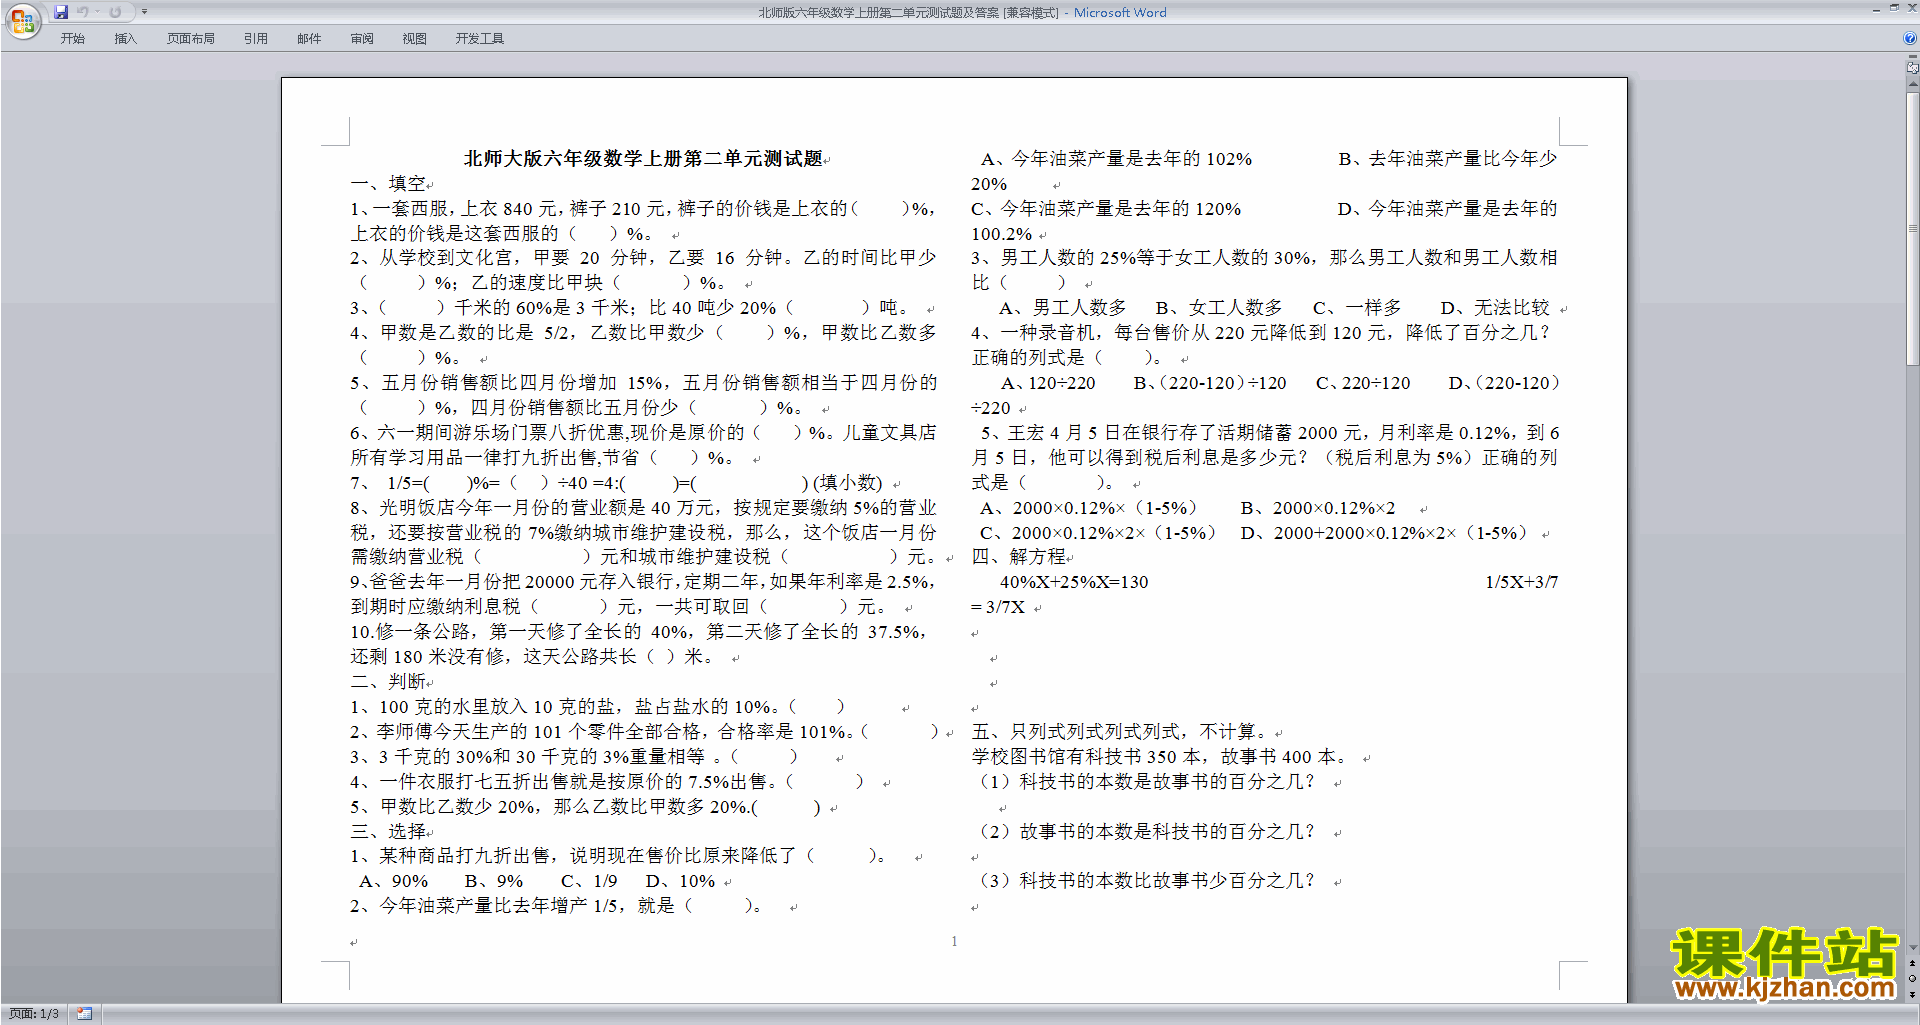Click the vertical scrollbar down arrow
This screenshot has height=1025, width=1920.
pyautogui.click(x=1912, y=948)
